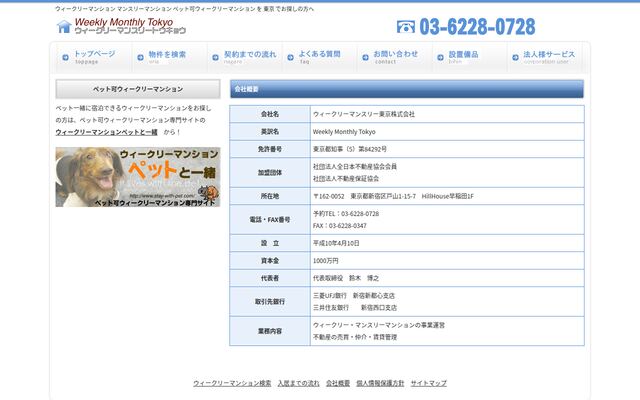Open the 設置備品 menu item
The width and height of the screenshot is (640, 400).
pos(470,58)
